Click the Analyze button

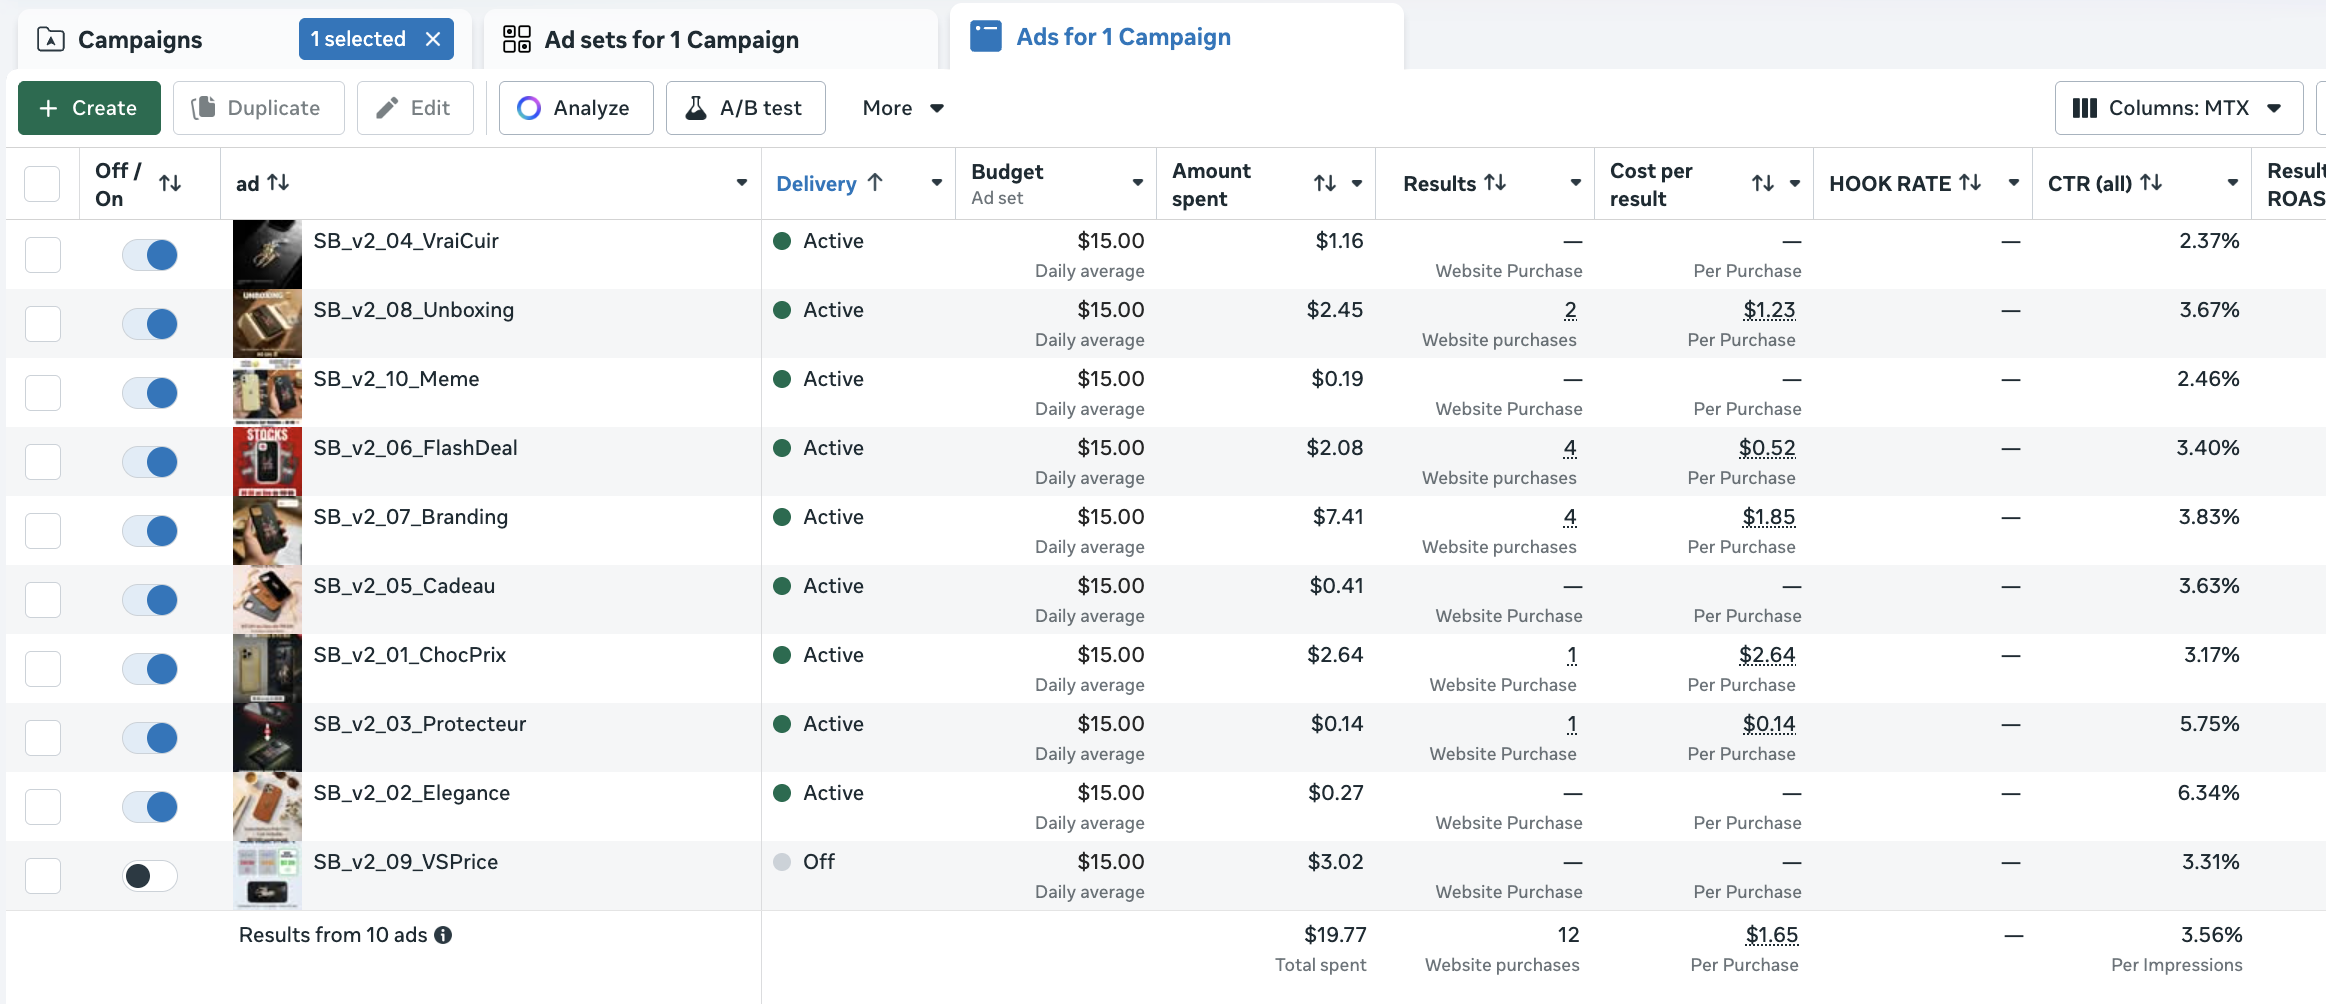(576, 108)
